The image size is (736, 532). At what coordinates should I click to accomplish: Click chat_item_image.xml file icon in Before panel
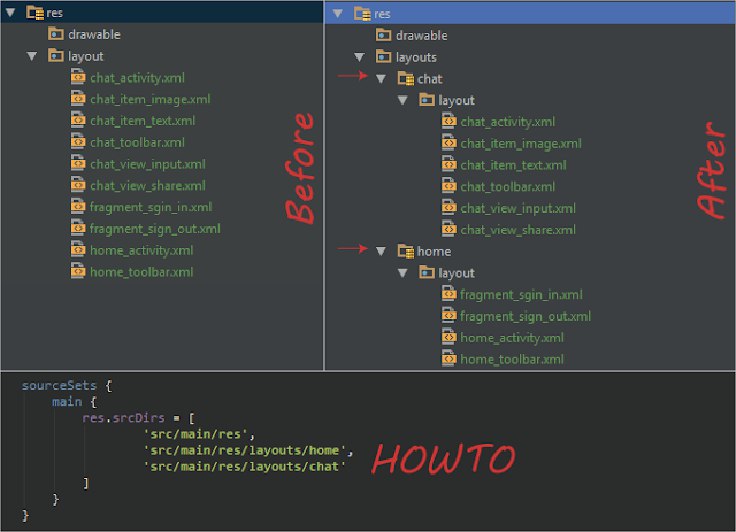78,98
